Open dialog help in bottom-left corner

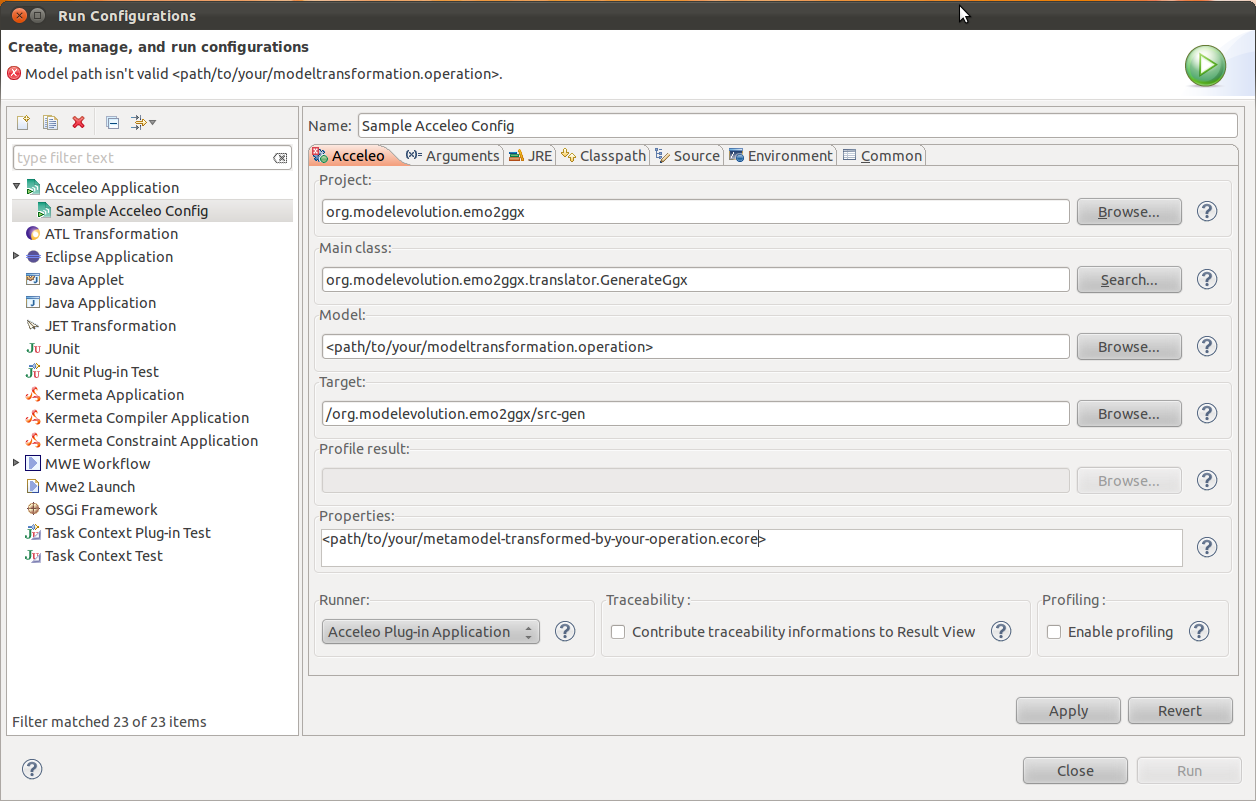tap(32, 769)
